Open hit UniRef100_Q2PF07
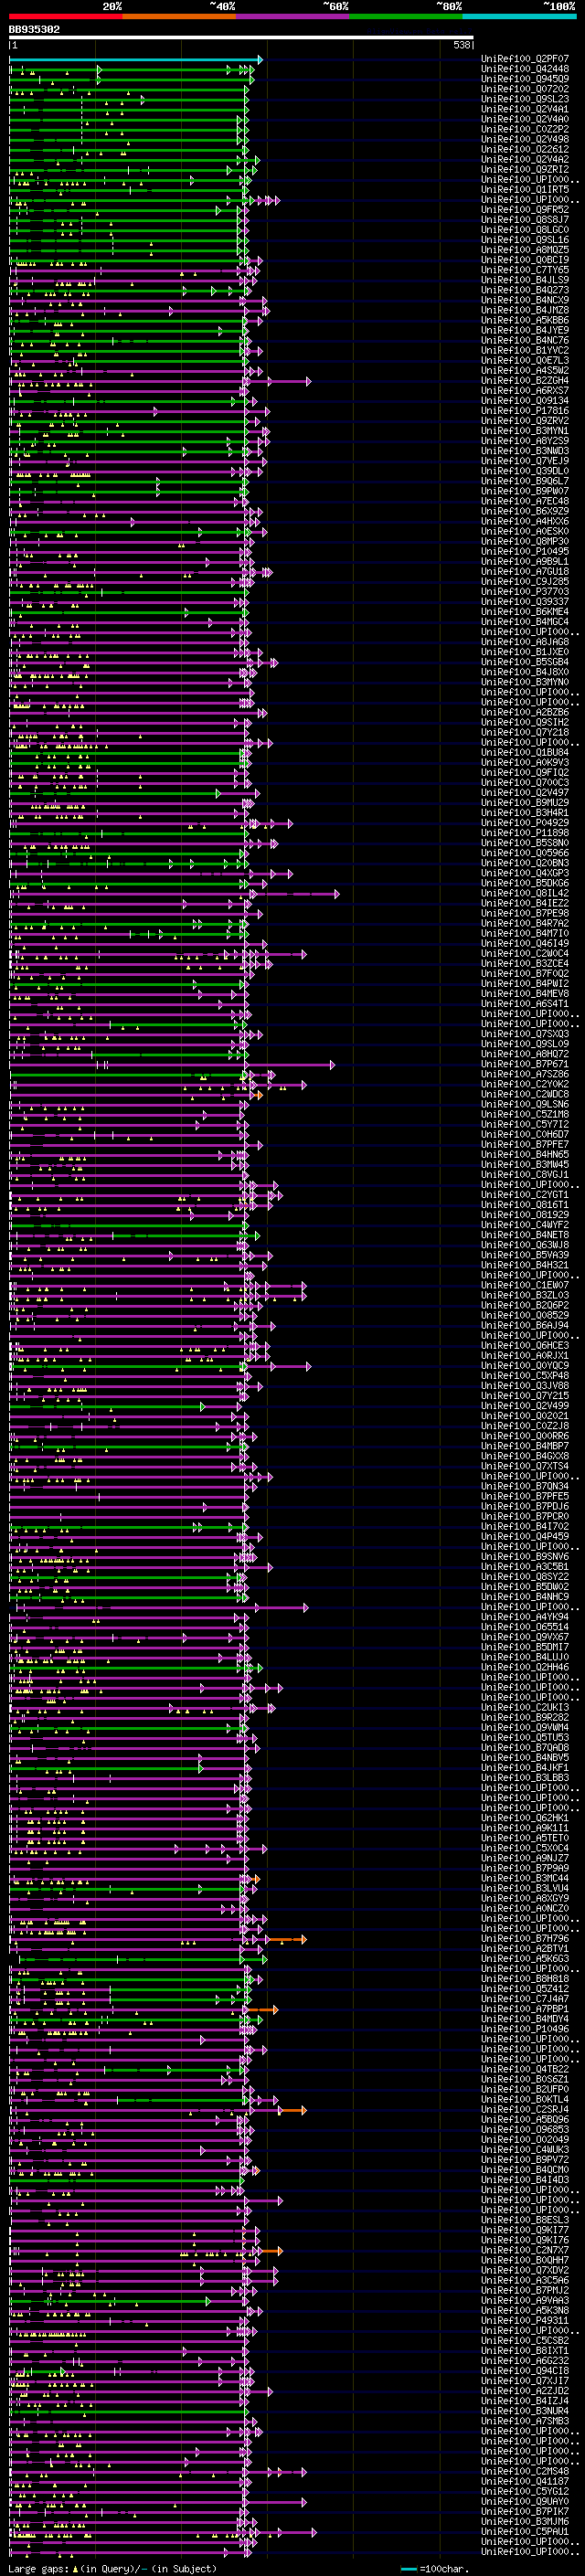585x2576 pixels. (525, 59)
